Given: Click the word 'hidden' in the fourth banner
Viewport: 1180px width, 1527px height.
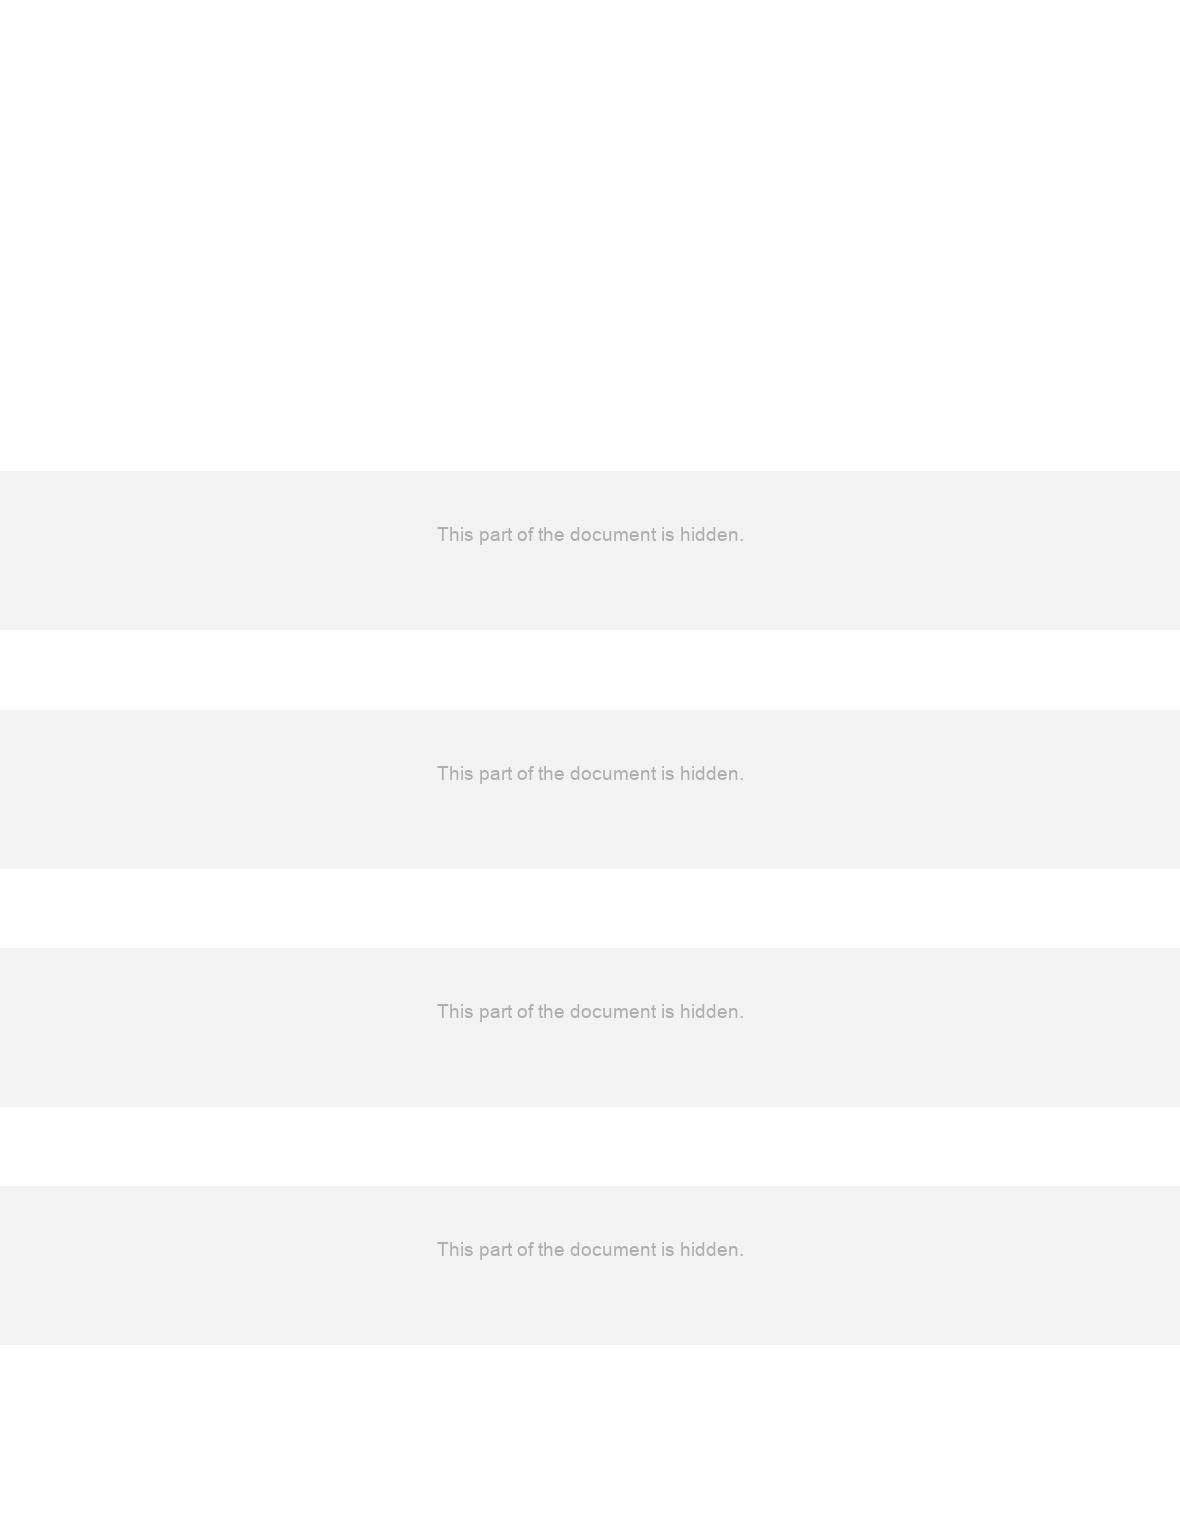Looking at the screenshot, I should (711, 1250).
